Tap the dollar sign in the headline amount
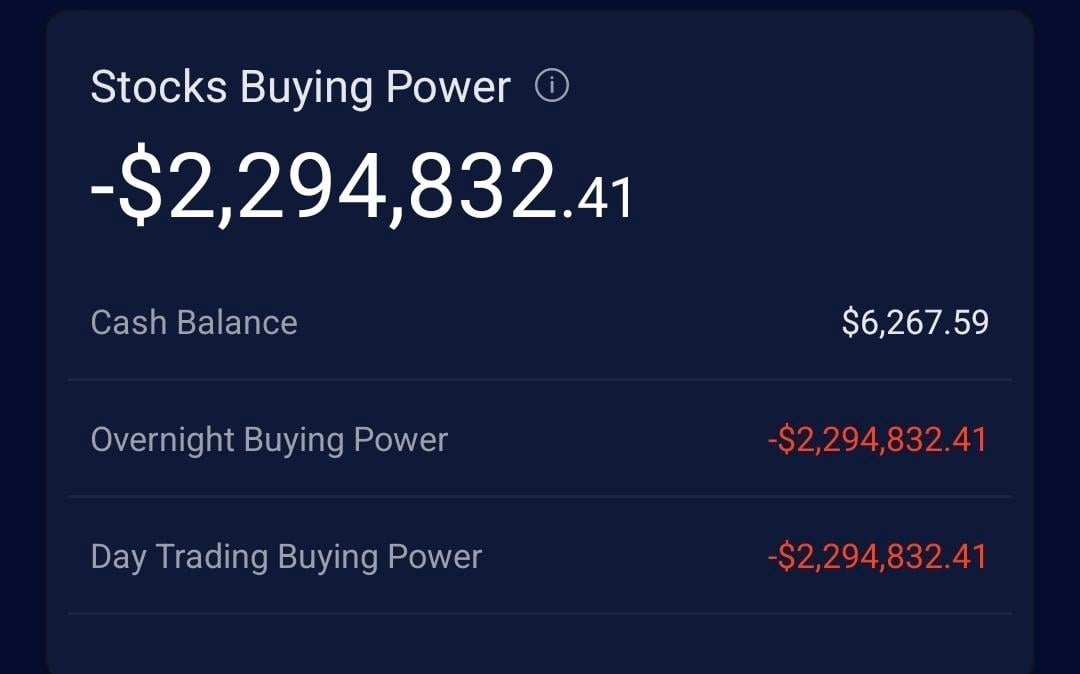This screenshot has width=1080, height=674. click(x=141, y=188)
